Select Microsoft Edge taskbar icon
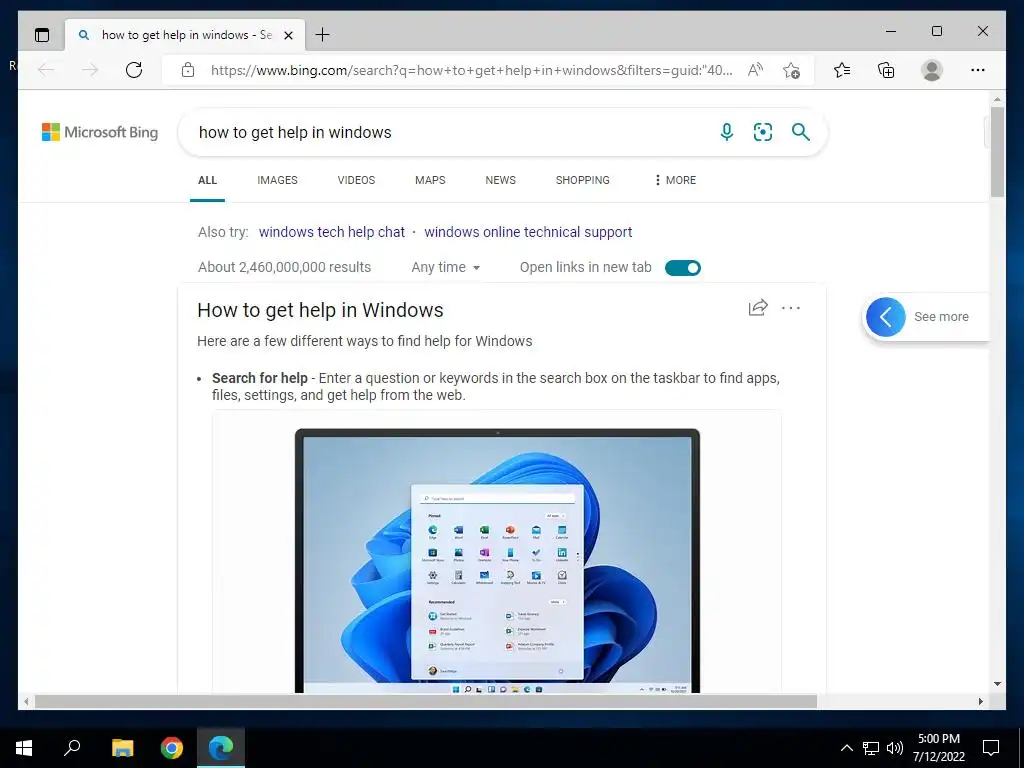Viewport: 1024px width, 768px height. (221, 748)
